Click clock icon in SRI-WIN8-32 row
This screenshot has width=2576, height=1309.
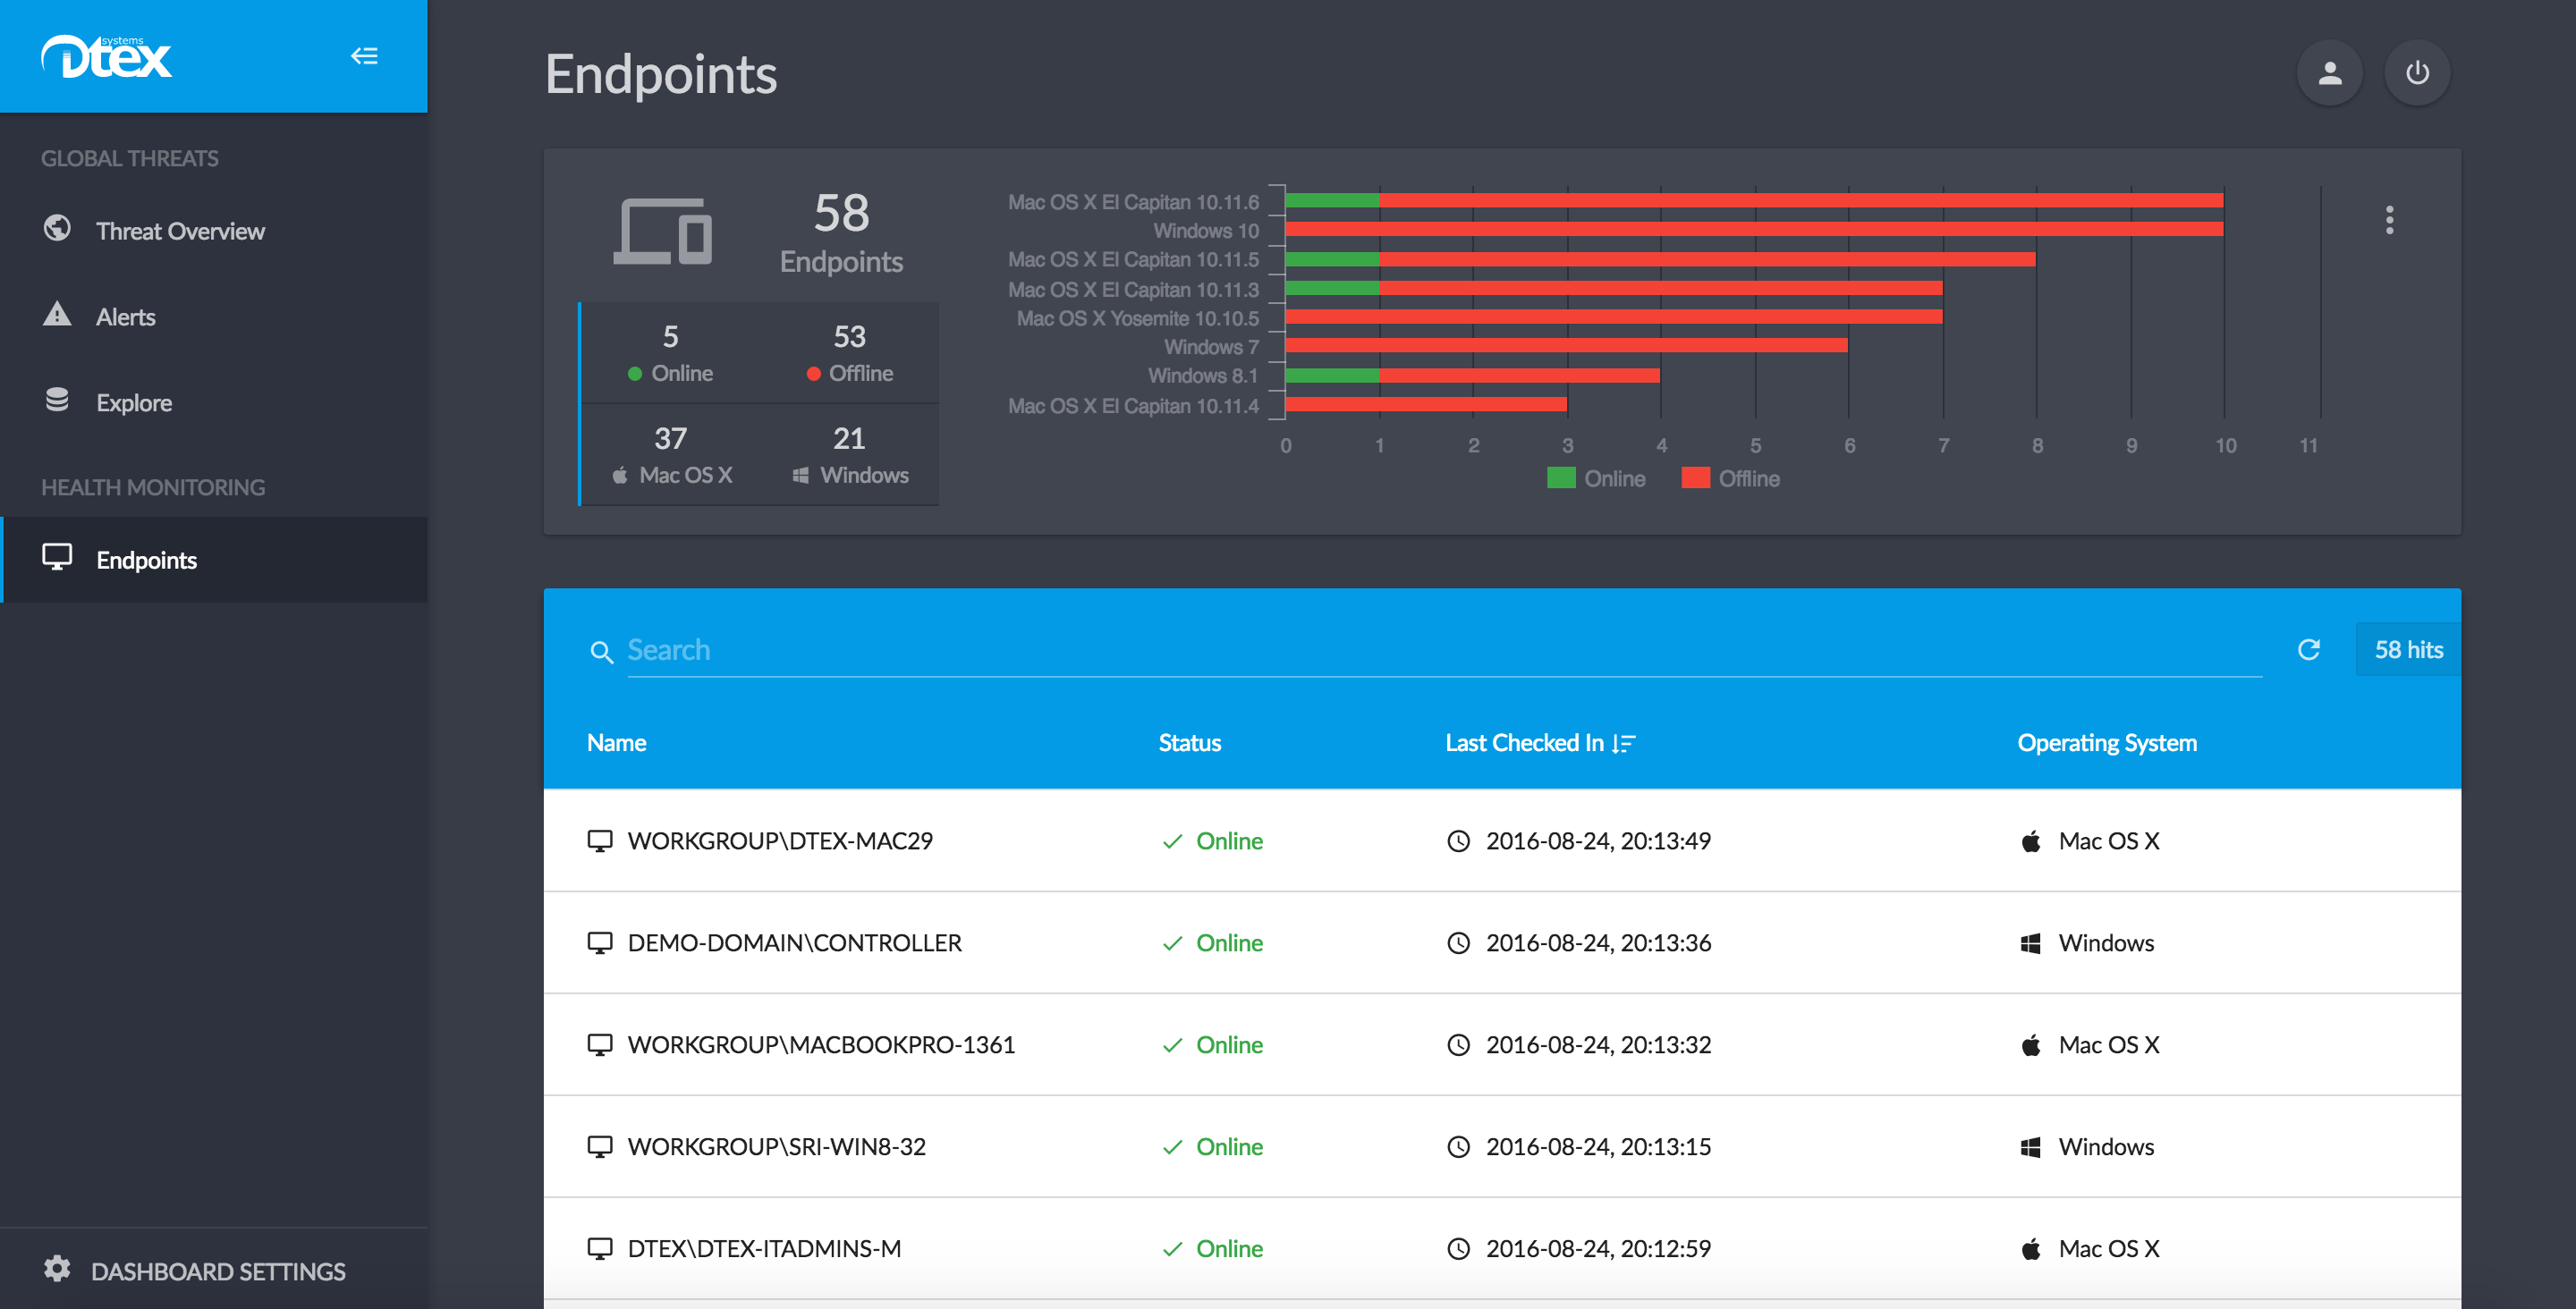pos(1458,1147)
